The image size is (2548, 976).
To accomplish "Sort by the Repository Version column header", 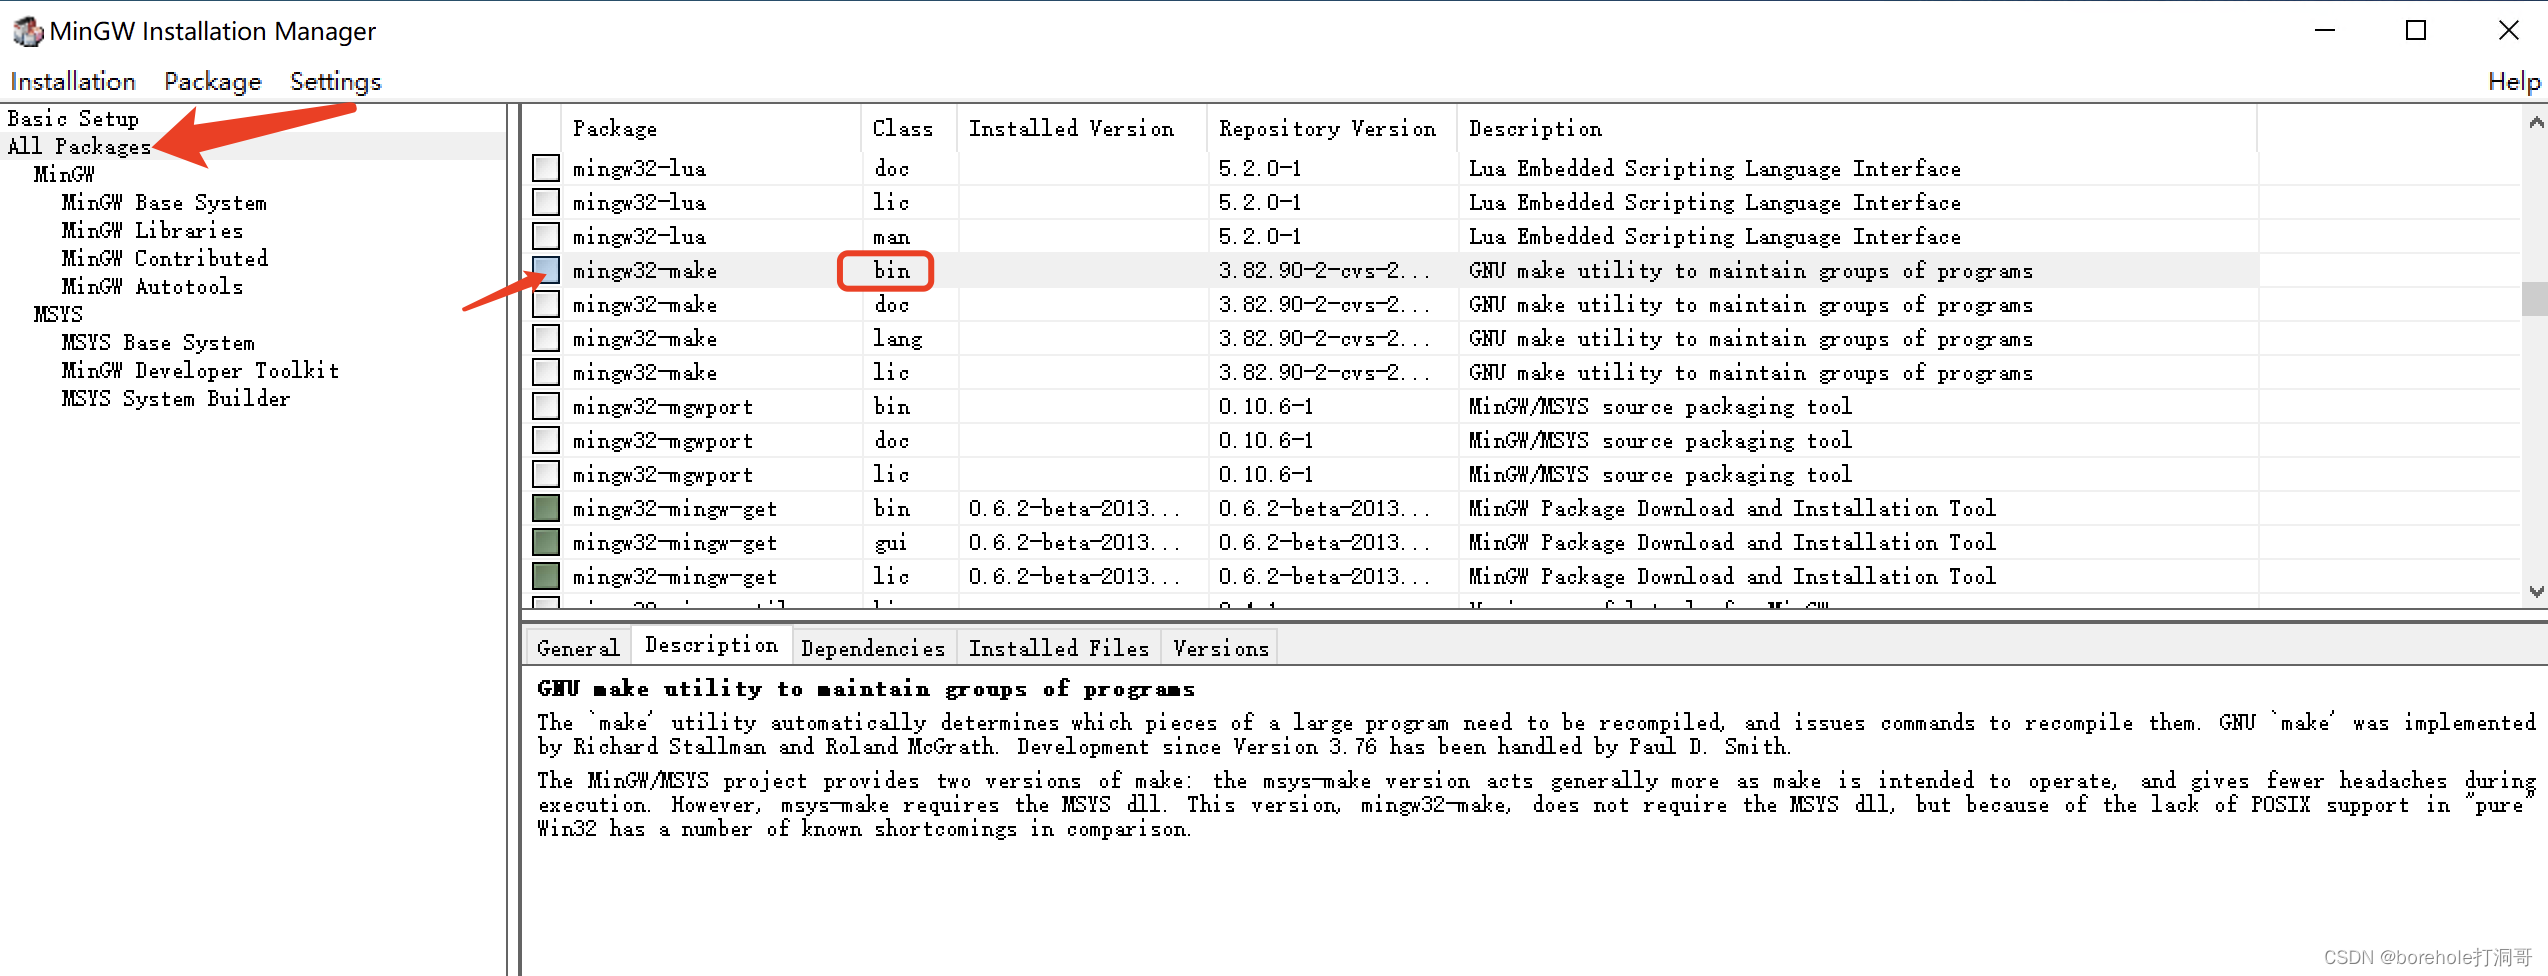I will coord(1327,129).
